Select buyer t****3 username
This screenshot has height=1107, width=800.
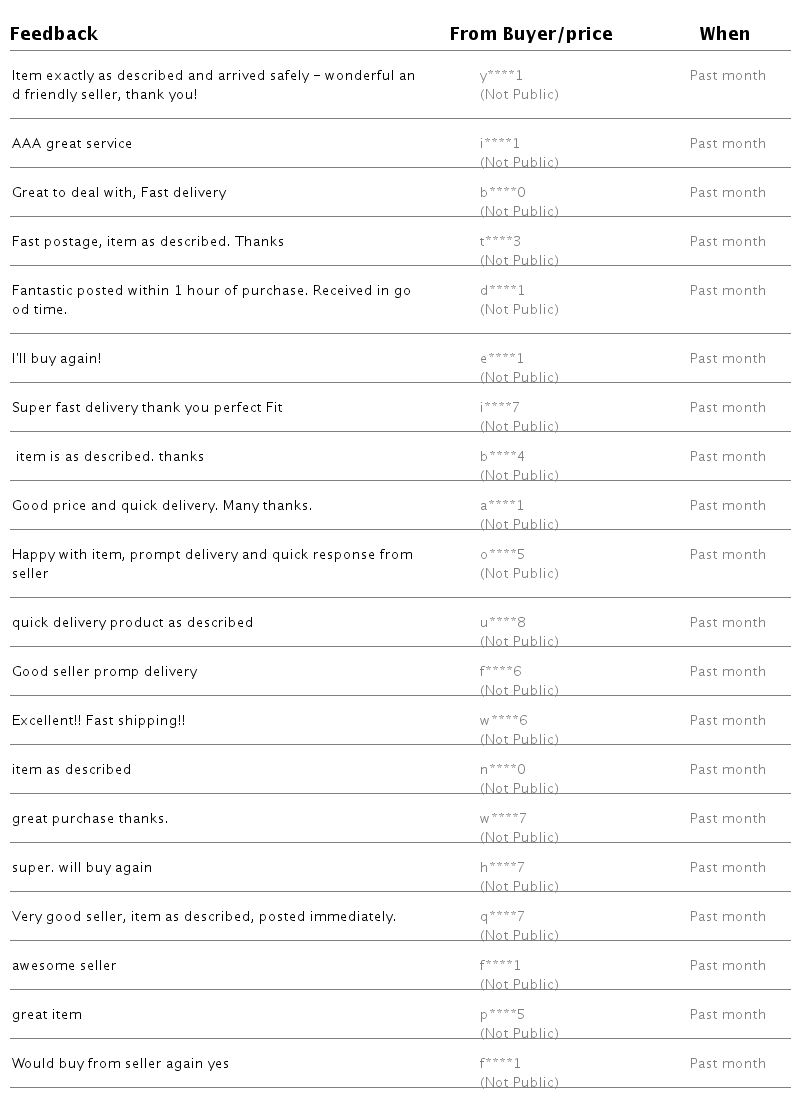click(500, 242)
